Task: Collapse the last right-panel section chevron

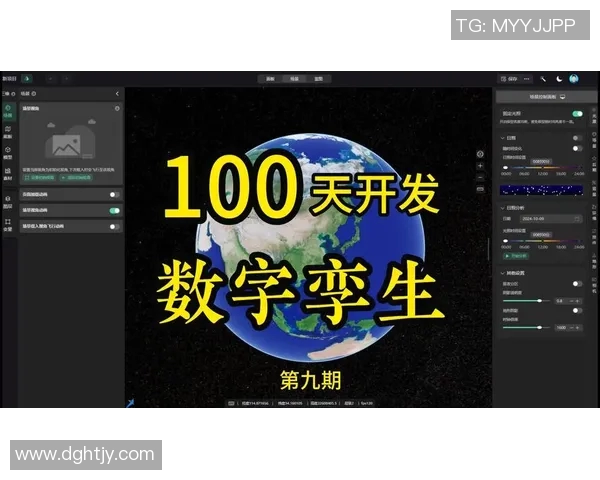Action: pos(502,273)
